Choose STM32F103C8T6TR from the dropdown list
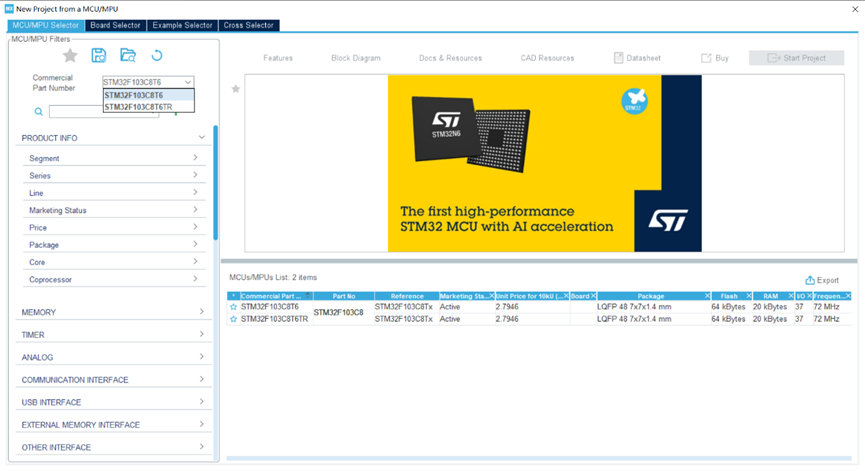865x471 pixels. [149, 106]
